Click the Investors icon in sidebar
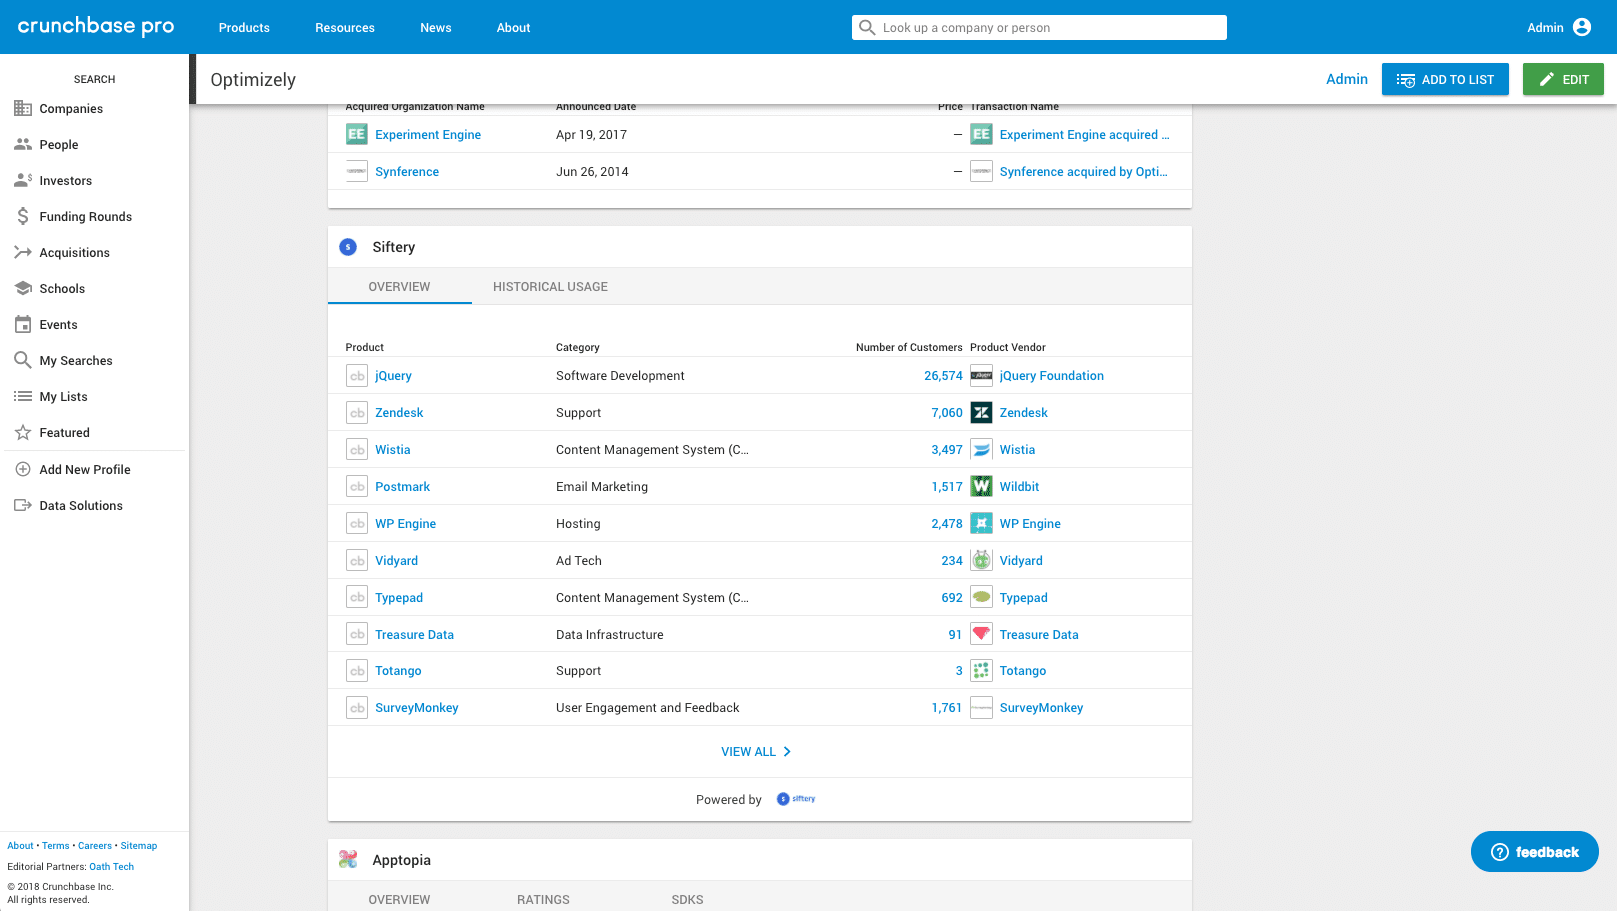The height and width of the screenshot is (911, 1617). click(x=22, y=180)
